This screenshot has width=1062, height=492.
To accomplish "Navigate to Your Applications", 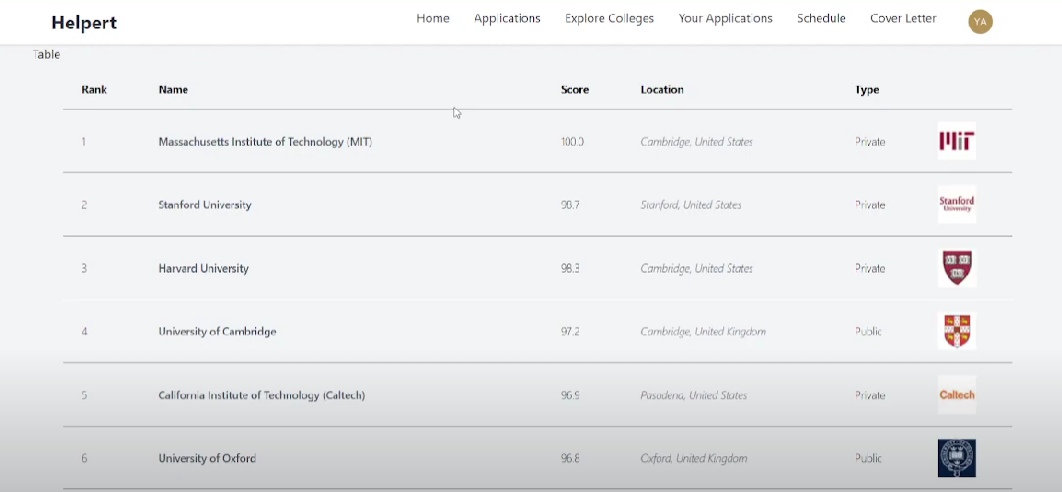I will point(725,18).
